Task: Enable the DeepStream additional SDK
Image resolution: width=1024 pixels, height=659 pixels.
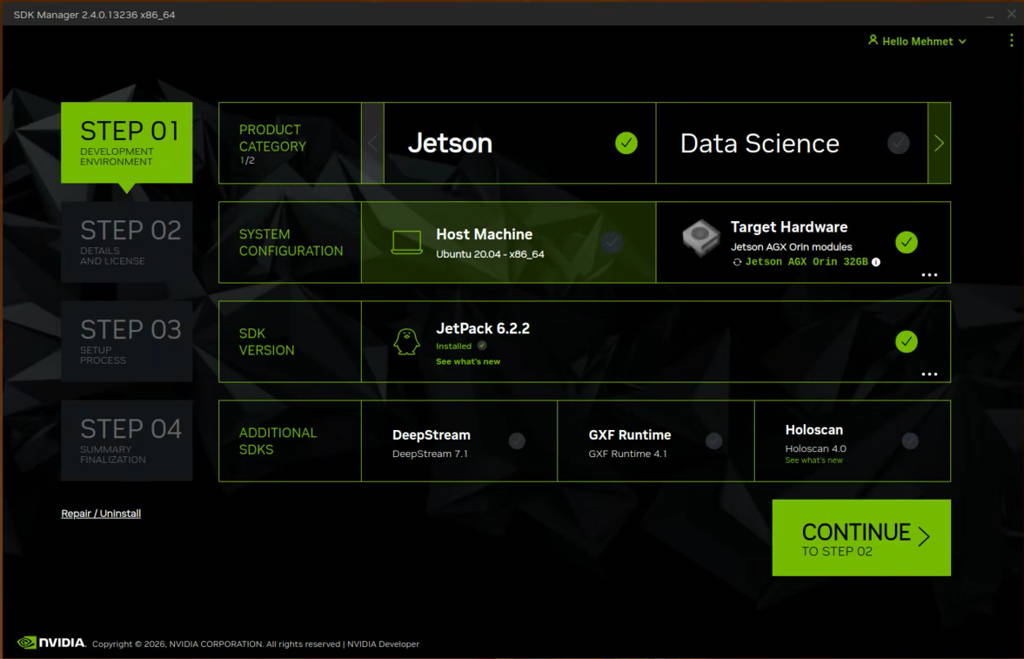Action: click(516, 440)
